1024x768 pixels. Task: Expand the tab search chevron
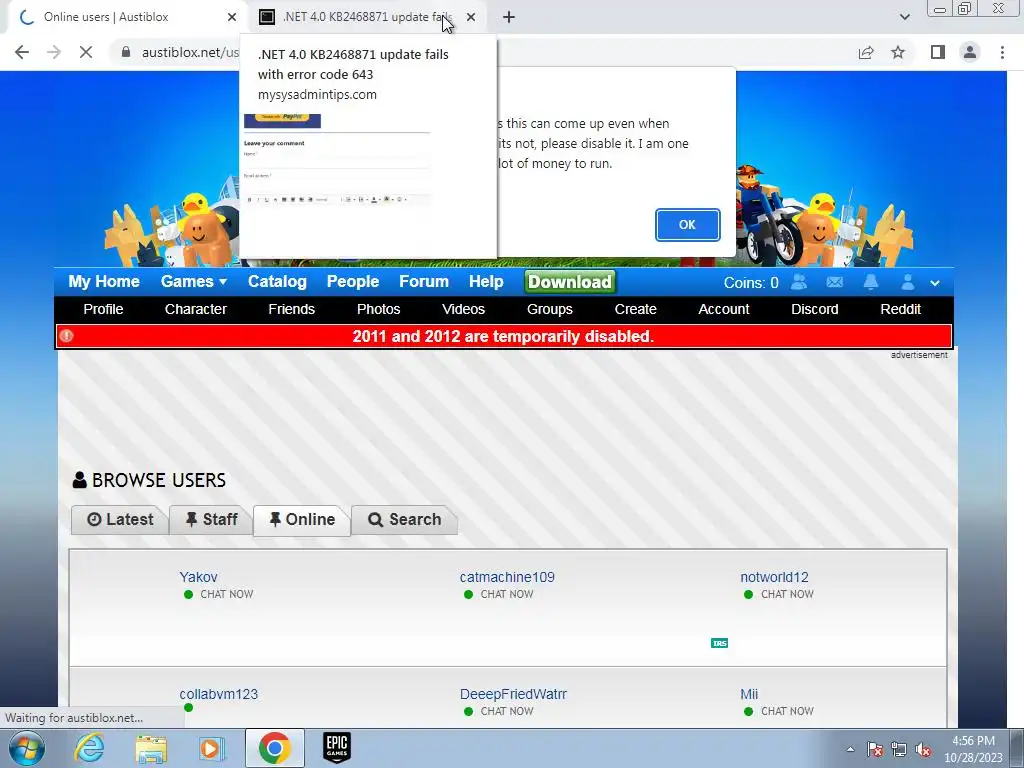point(904,17)
